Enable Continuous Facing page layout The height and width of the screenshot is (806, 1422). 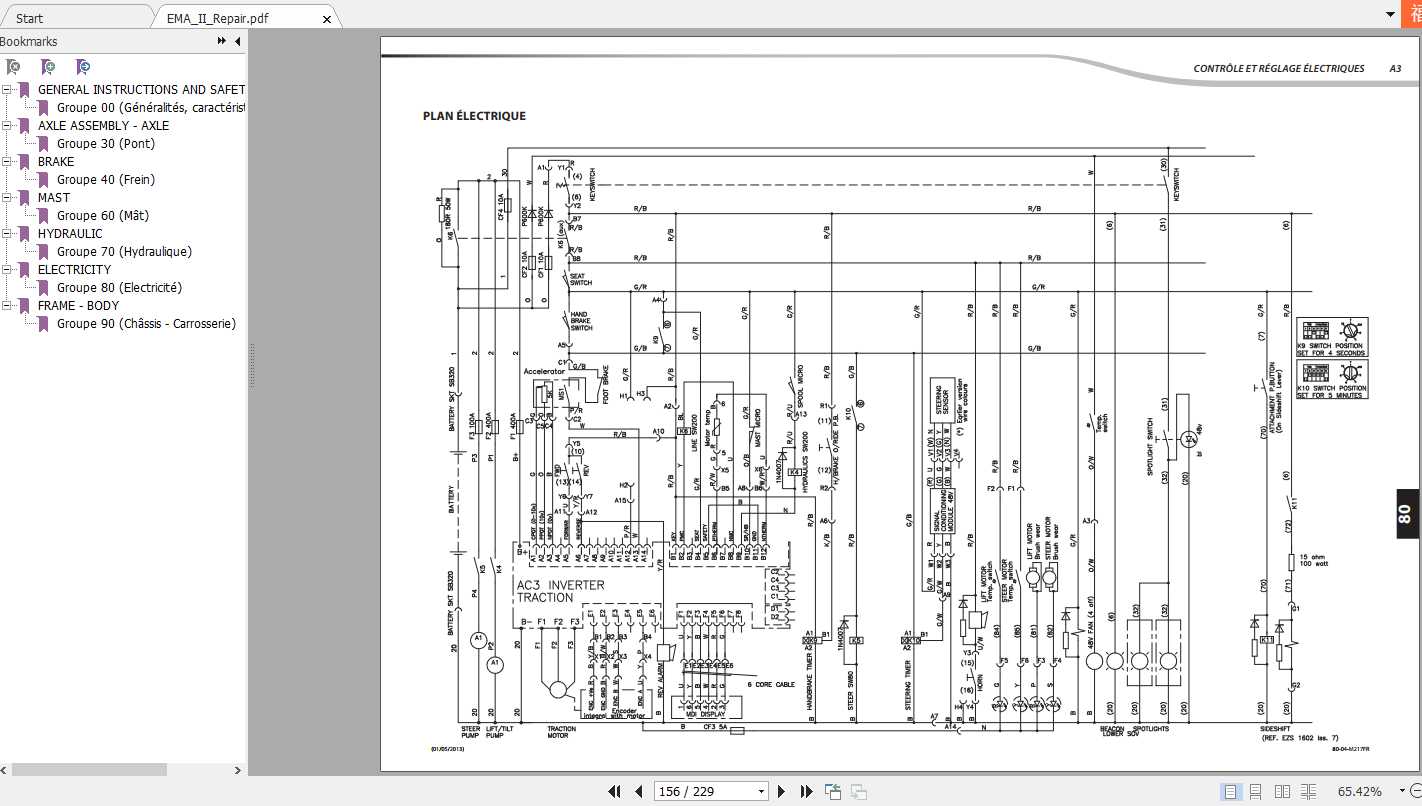(1311, 791)
